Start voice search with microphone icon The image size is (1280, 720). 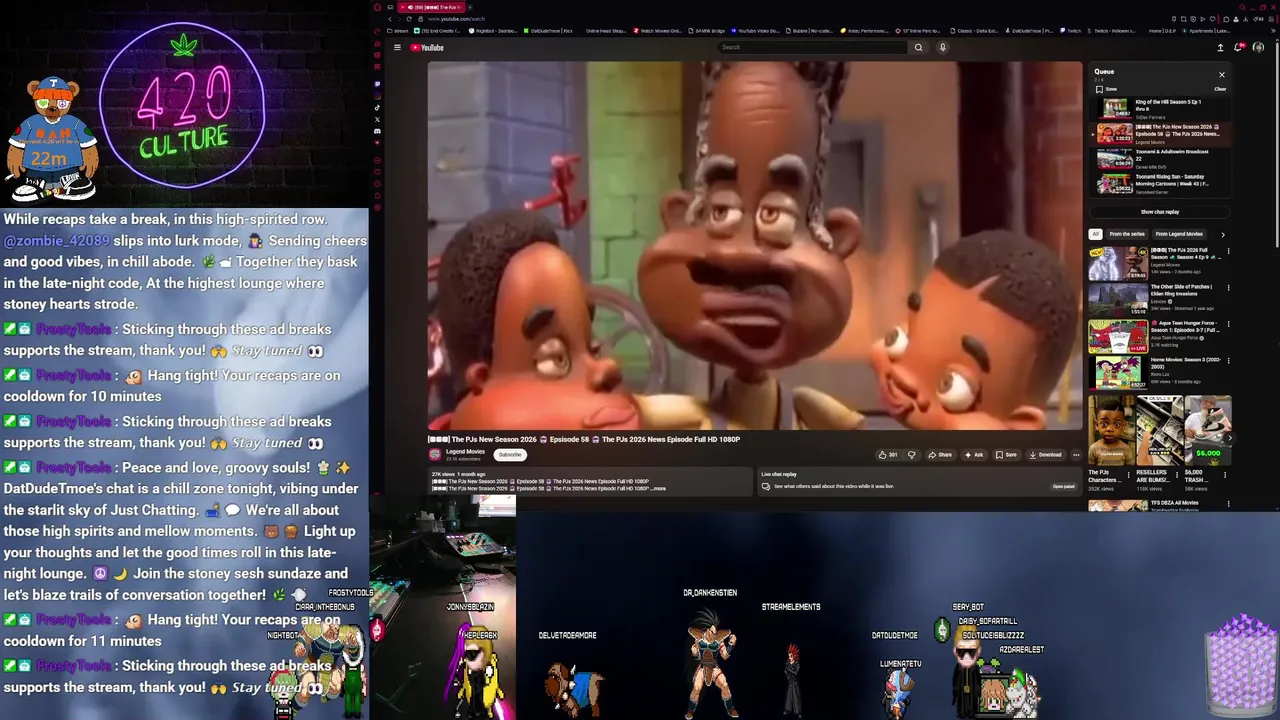(x=942, y=47)
